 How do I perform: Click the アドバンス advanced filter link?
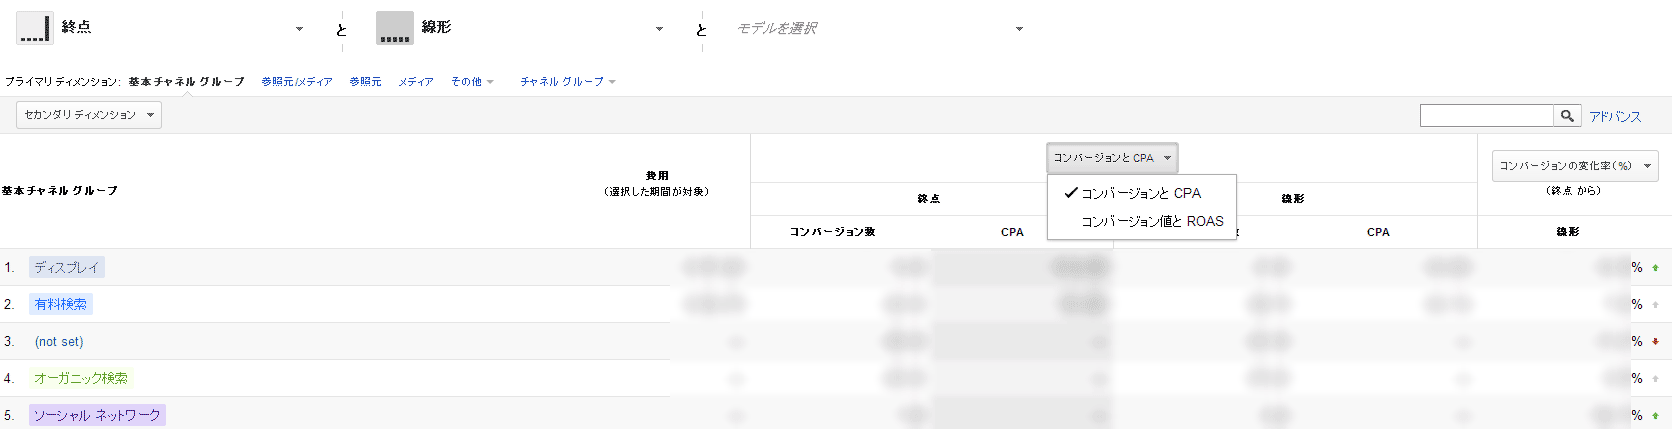pyautogui.click(x=1615, y=116)
